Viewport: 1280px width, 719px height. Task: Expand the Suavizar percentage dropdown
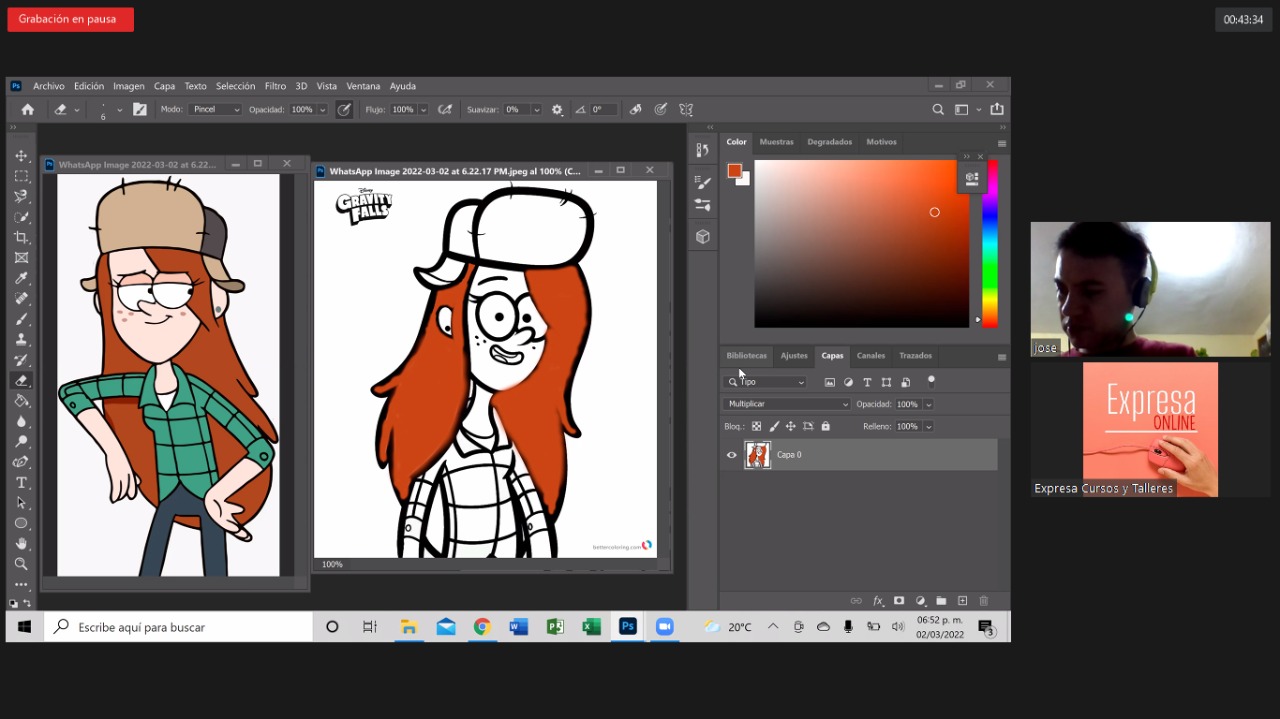[x=536, y=110]
